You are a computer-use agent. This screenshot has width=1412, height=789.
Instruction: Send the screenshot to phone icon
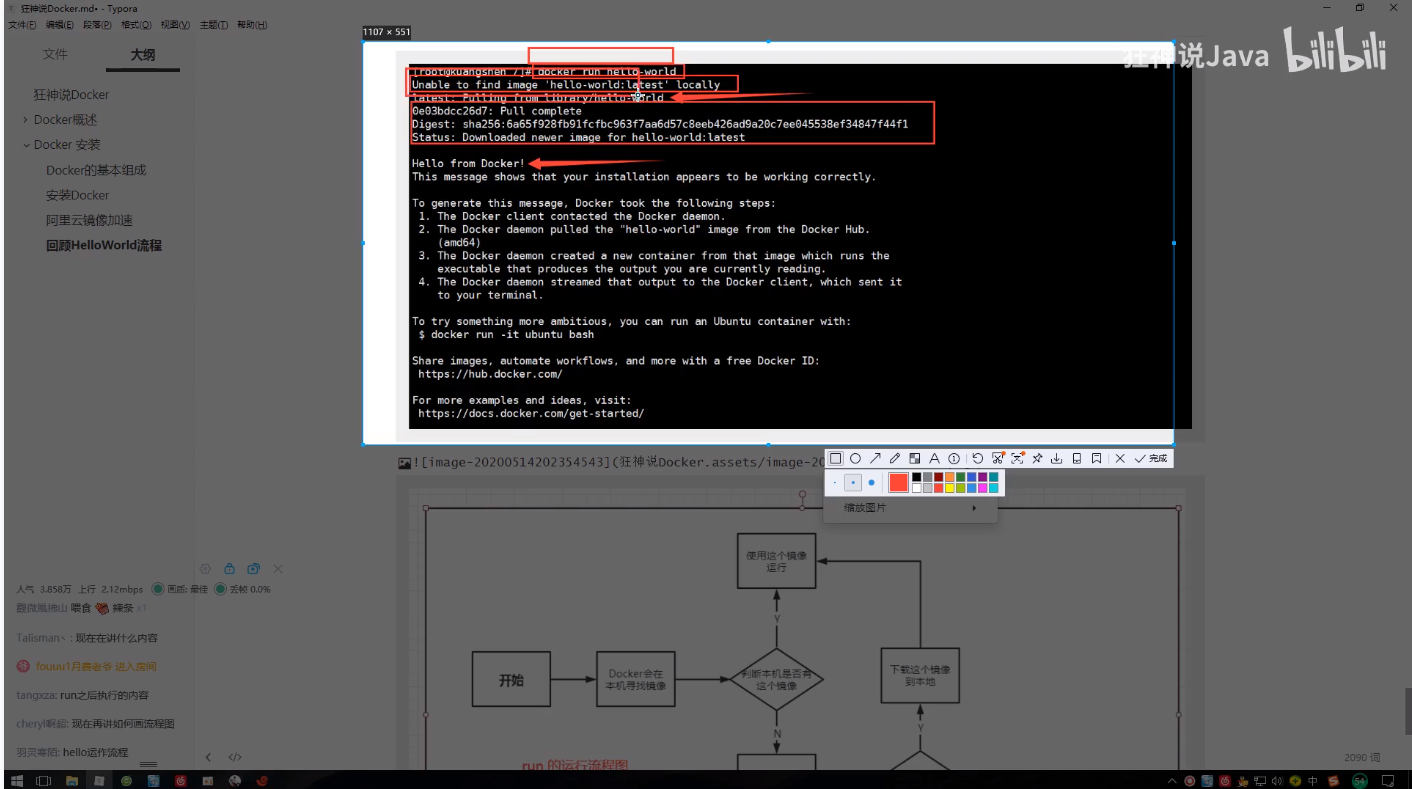pos(1077,458)
